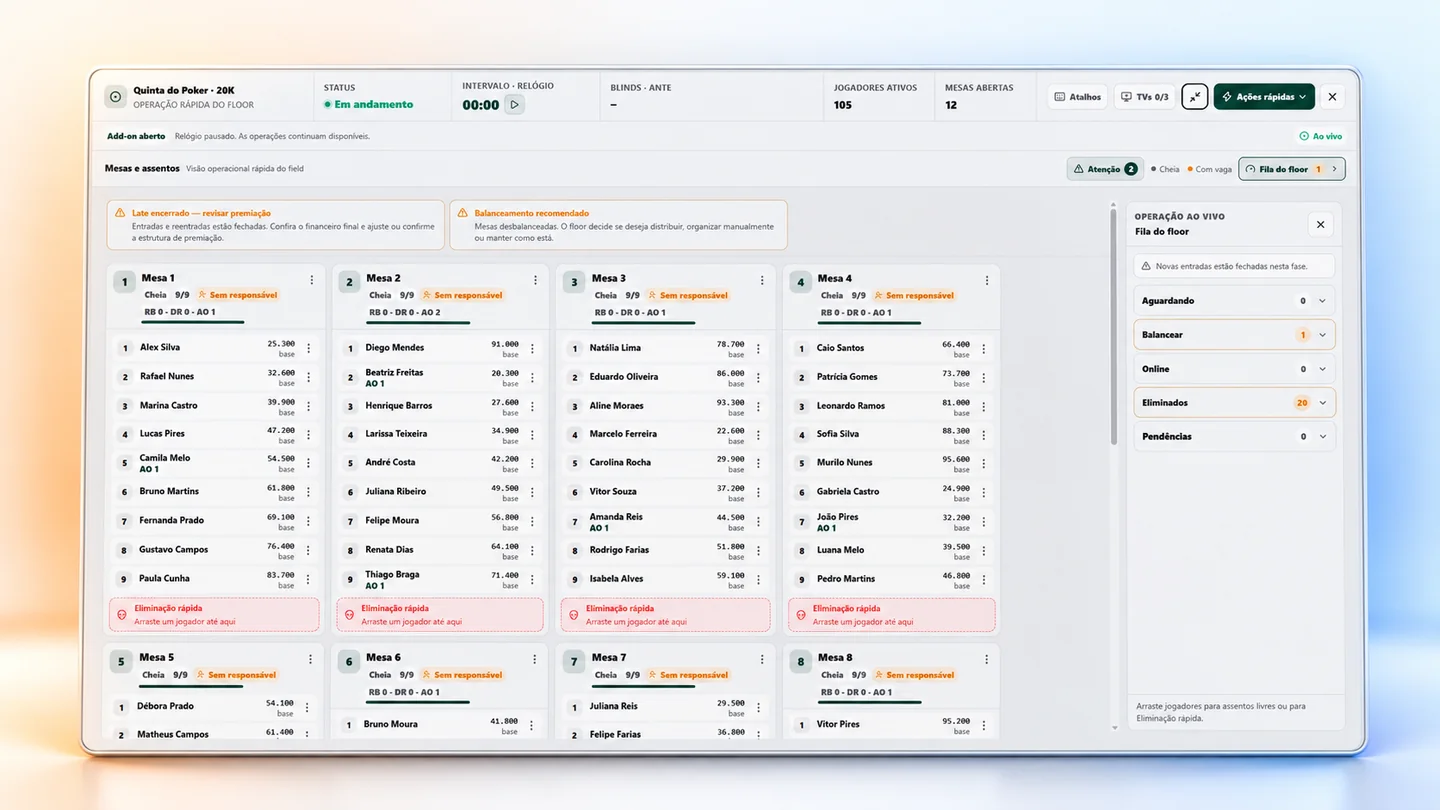This screenshot has width=1440, height=810.
Task: Open player options for Paula Cunha
Action: (x=308, y=579)
